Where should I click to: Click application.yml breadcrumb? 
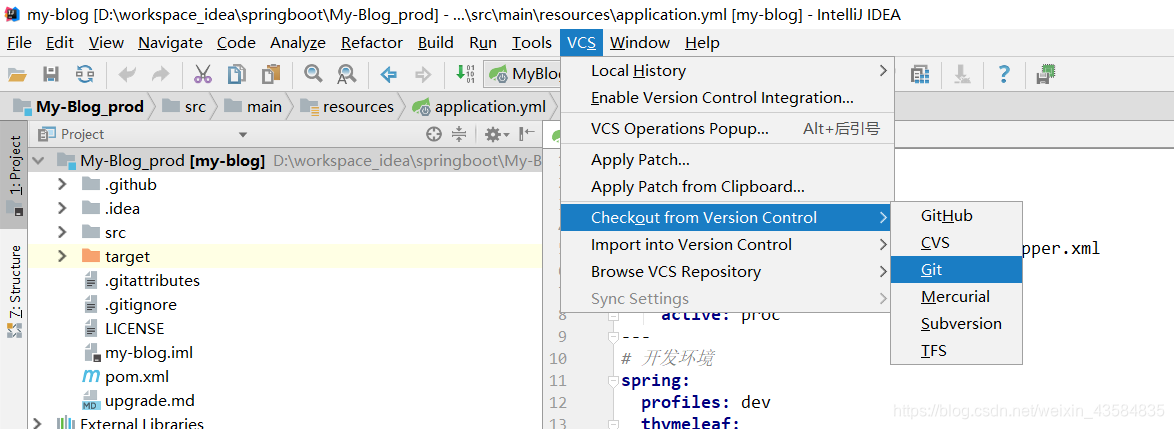click(x=479, y=107)
